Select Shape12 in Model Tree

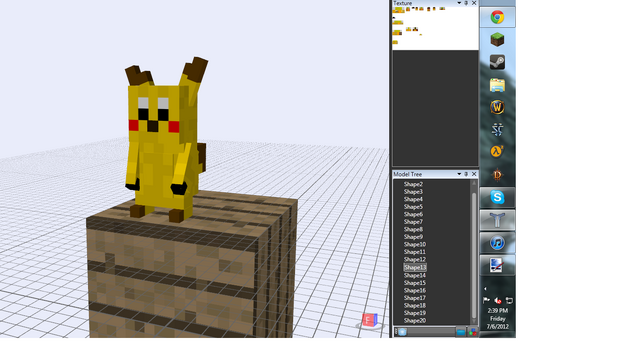[x=415, y=259]
